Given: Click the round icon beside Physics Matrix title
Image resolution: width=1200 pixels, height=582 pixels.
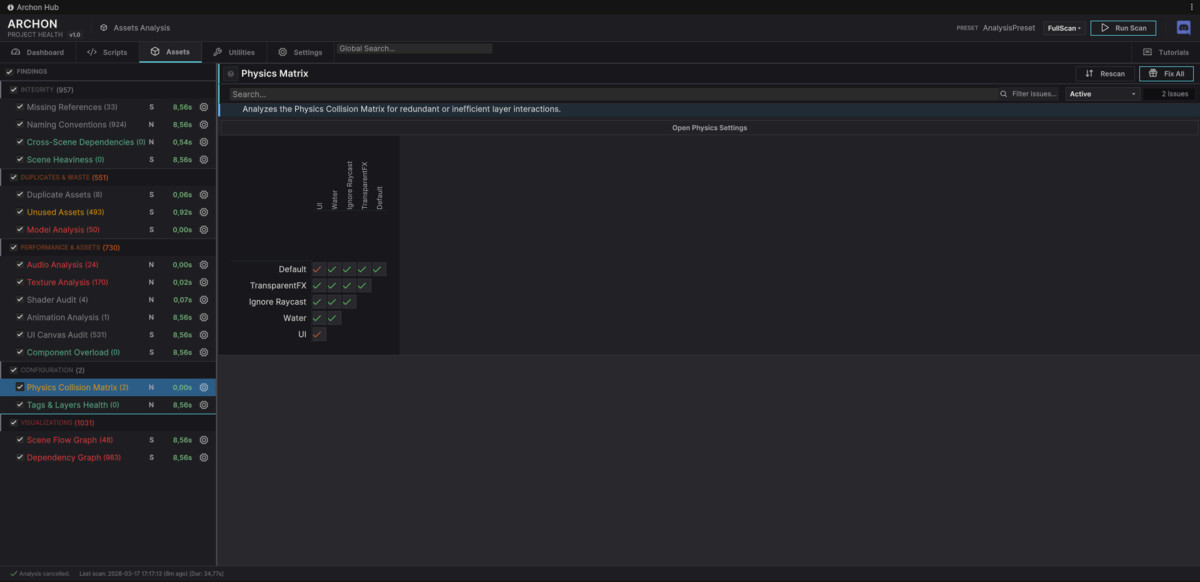Looking at the screenshot, I should click(231, 73).
